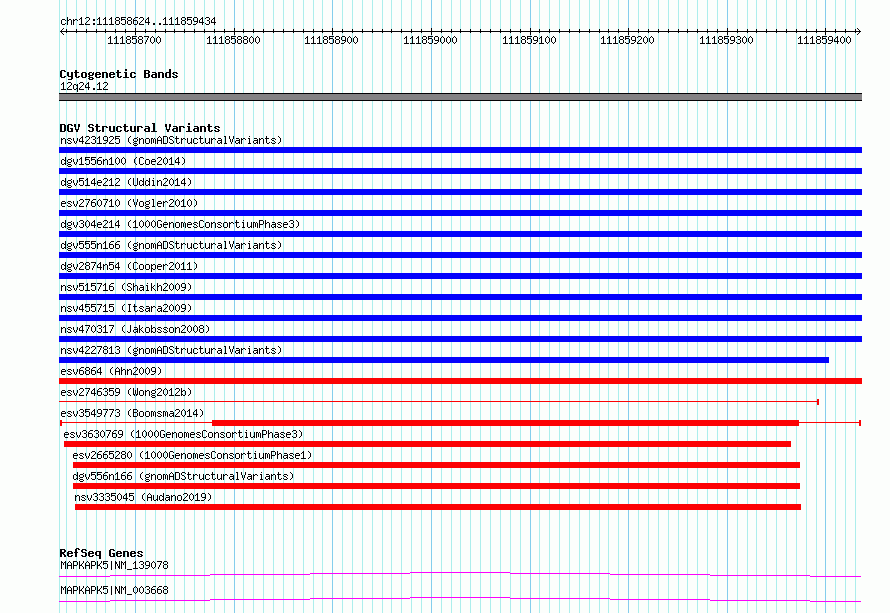Click ruler position 111859400
The image size is (890, 613).
pyautogui.click(x=824, y=40)
